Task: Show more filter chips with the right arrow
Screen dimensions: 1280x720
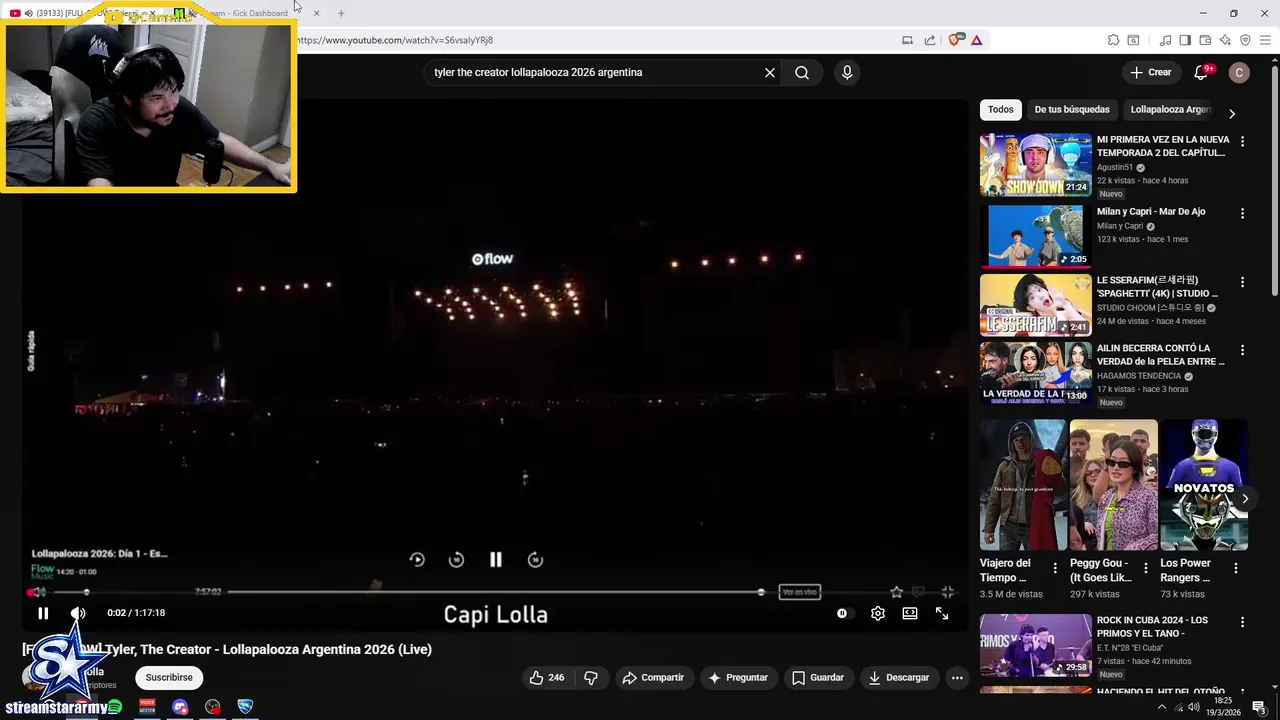Action: pos(1232,114)
